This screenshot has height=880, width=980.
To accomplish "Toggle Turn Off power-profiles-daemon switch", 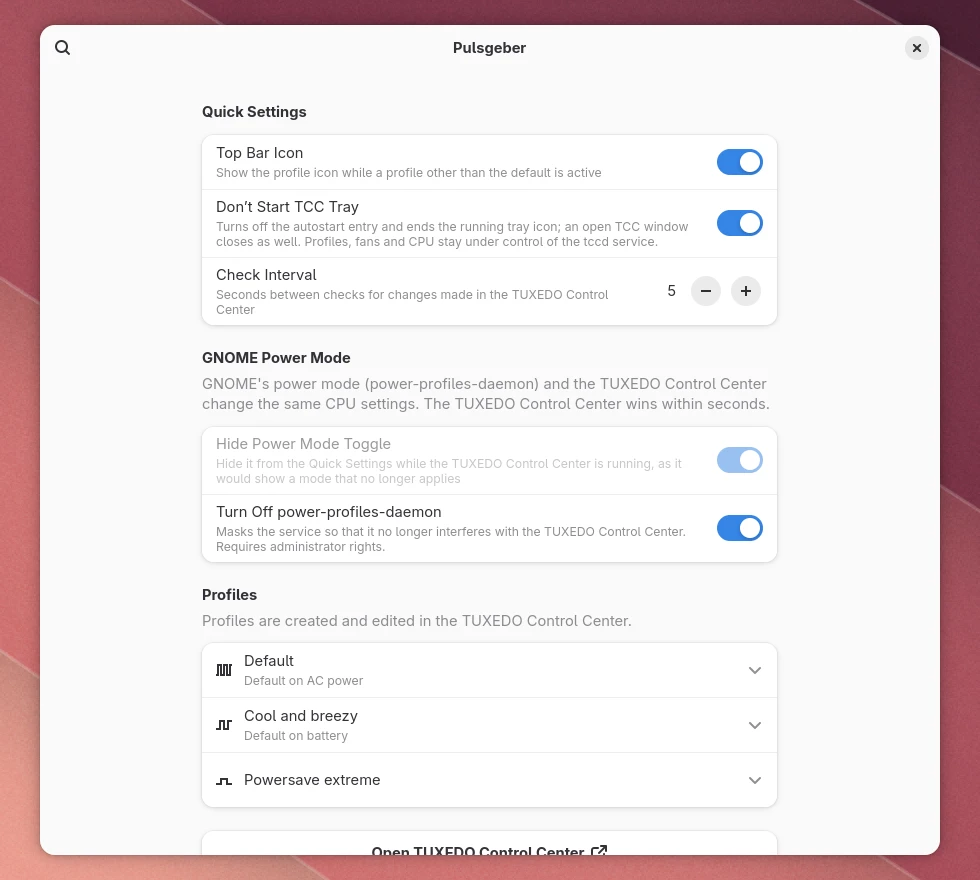I will [x=739, y=528].
